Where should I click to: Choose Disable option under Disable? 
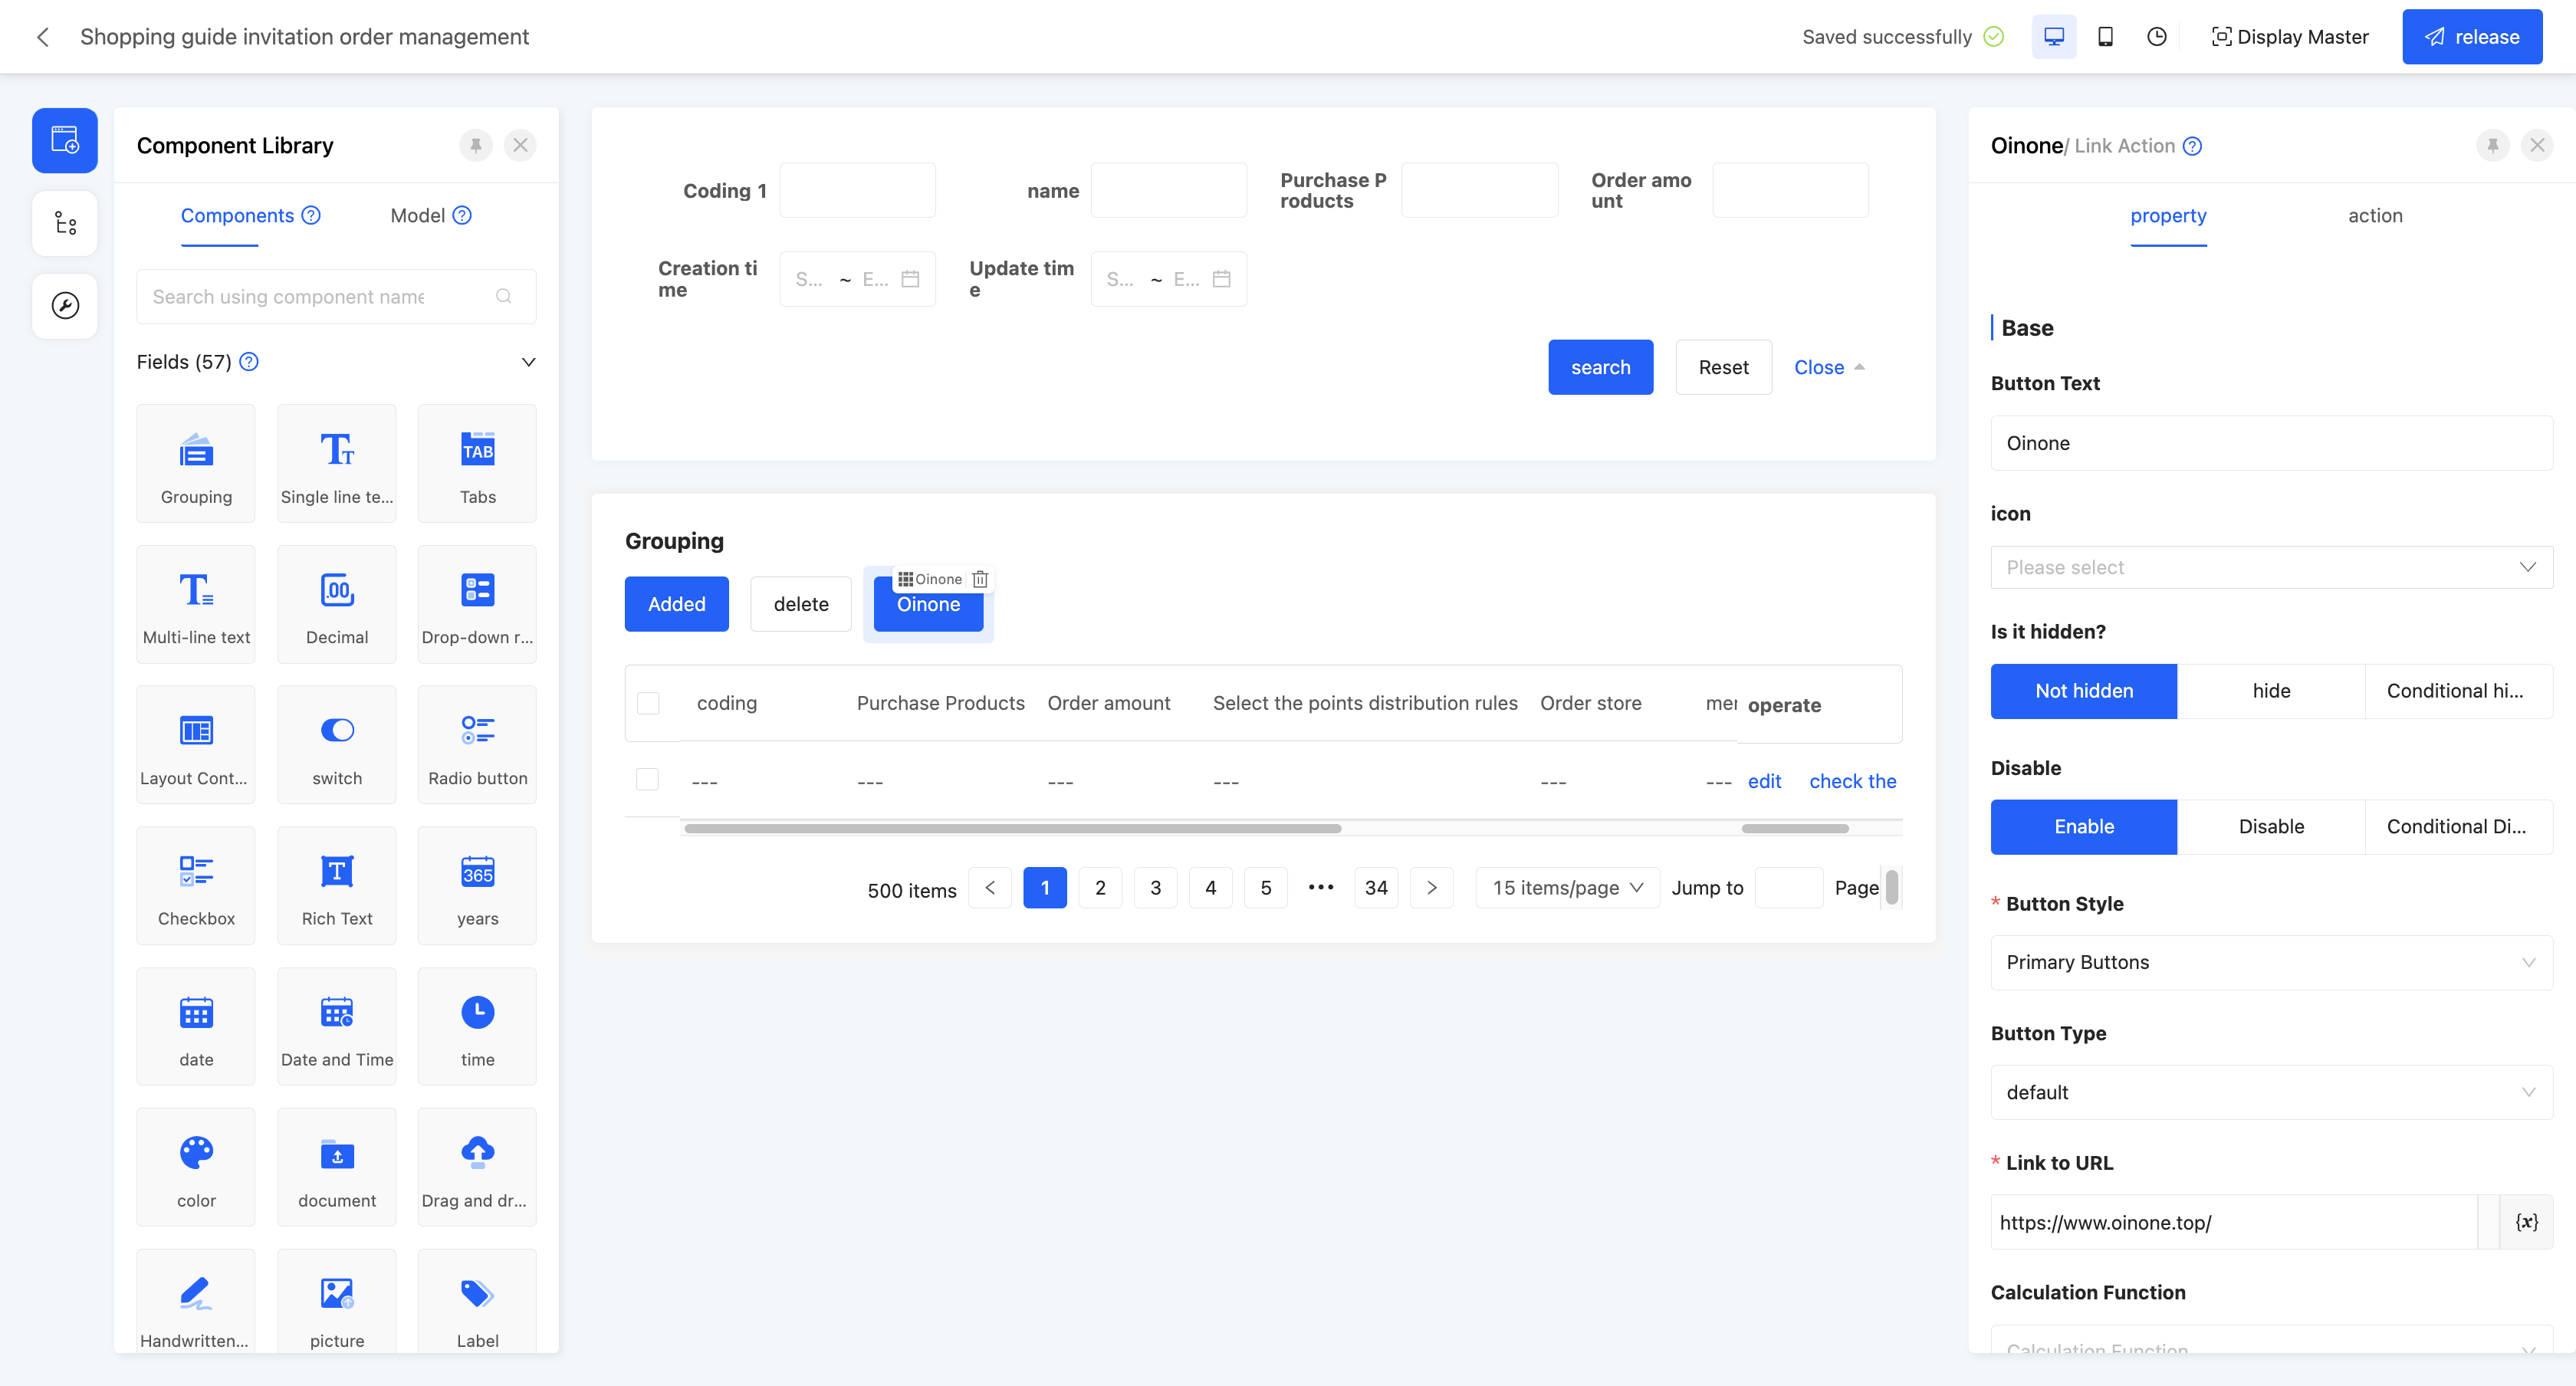[2271, 827]
